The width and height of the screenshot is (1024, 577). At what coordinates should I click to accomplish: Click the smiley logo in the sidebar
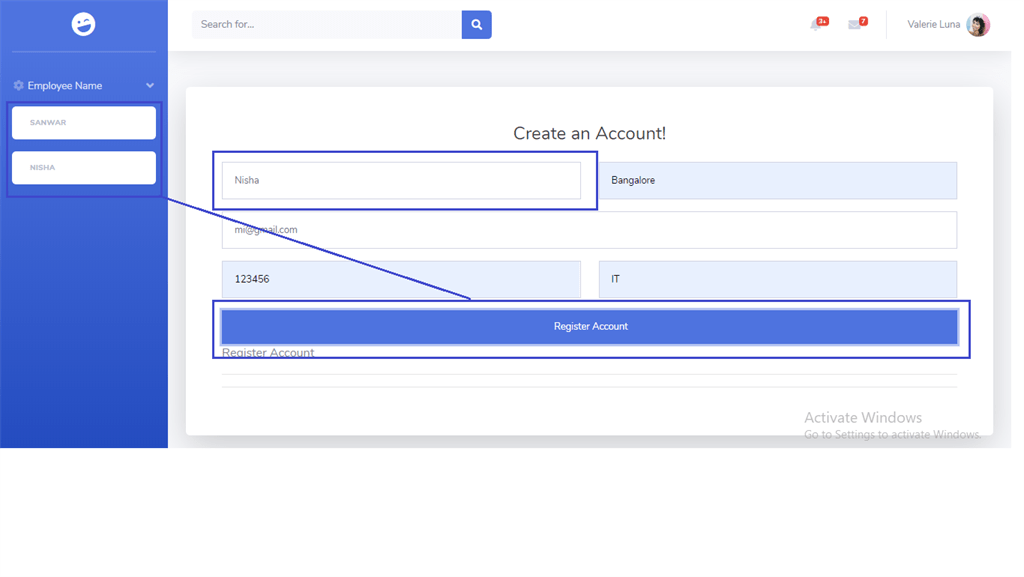83,24
